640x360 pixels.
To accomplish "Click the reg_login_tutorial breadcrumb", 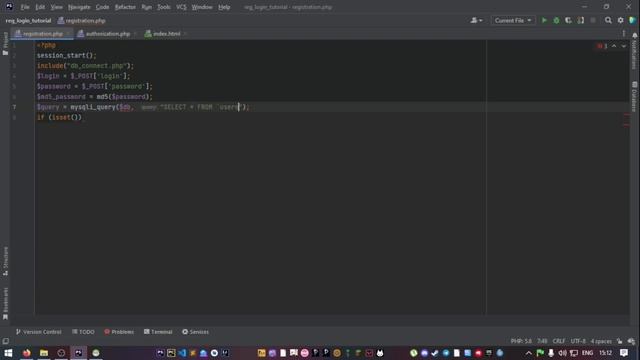I will [x=29, y=20].
